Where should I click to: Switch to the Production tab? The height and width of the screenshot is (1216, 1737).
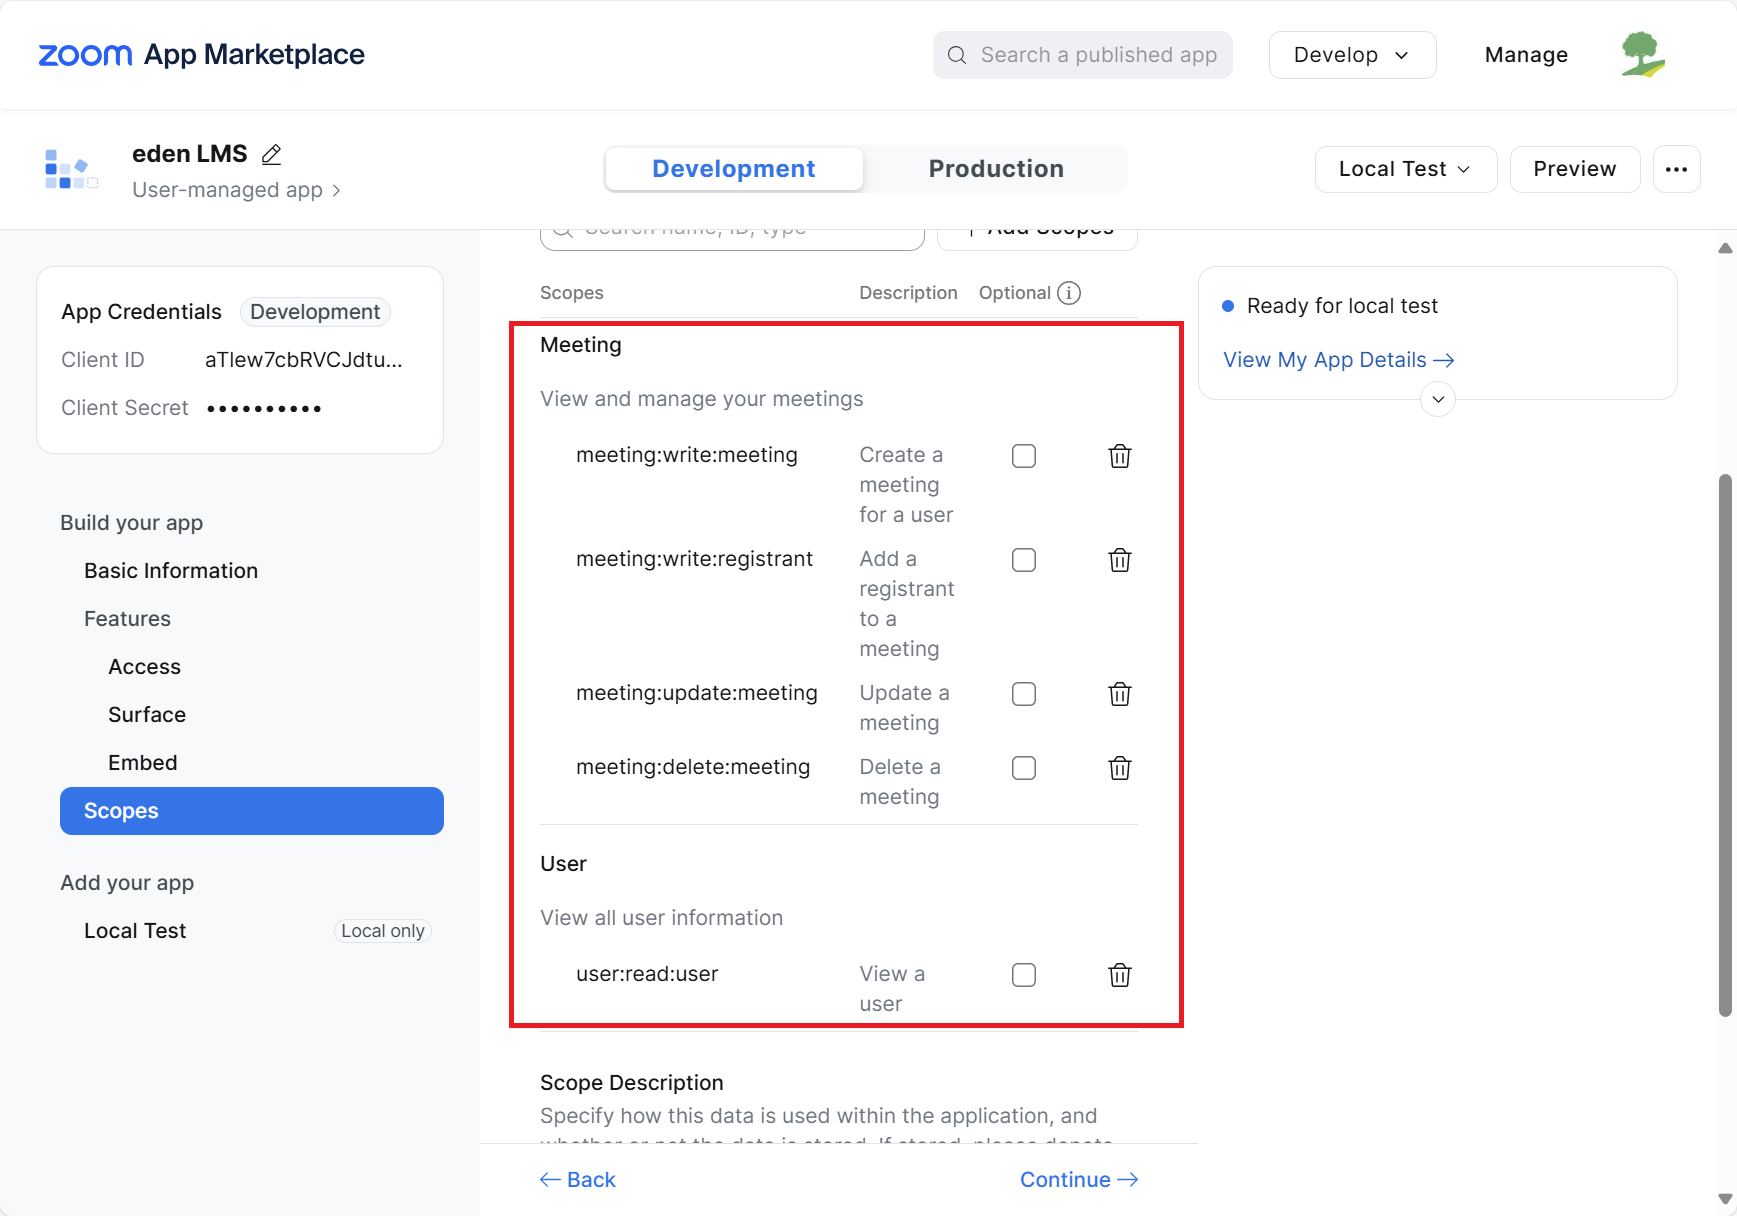click(x=996, y=169)
